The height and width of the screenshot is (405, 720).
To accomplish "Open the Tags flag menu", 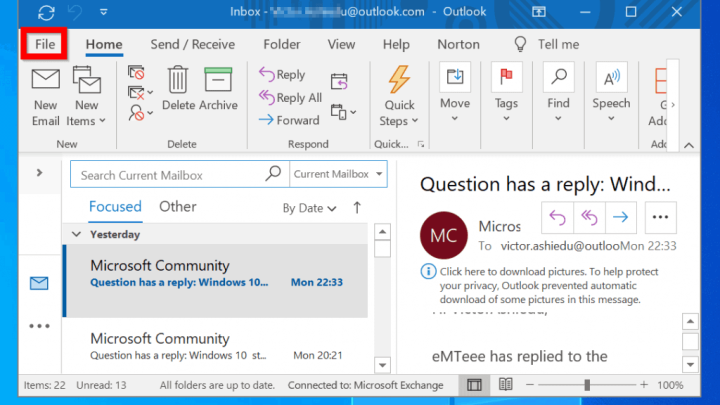I will point(506,93).
